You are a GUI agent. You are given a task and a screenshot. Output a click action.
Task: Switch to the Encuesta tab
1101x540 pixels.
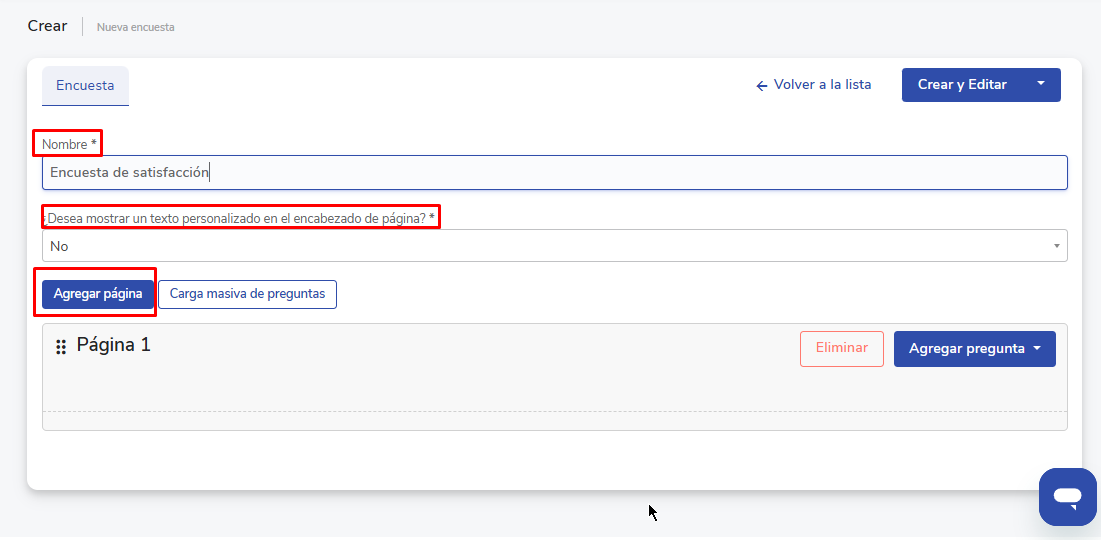click(x=85, y=86)
